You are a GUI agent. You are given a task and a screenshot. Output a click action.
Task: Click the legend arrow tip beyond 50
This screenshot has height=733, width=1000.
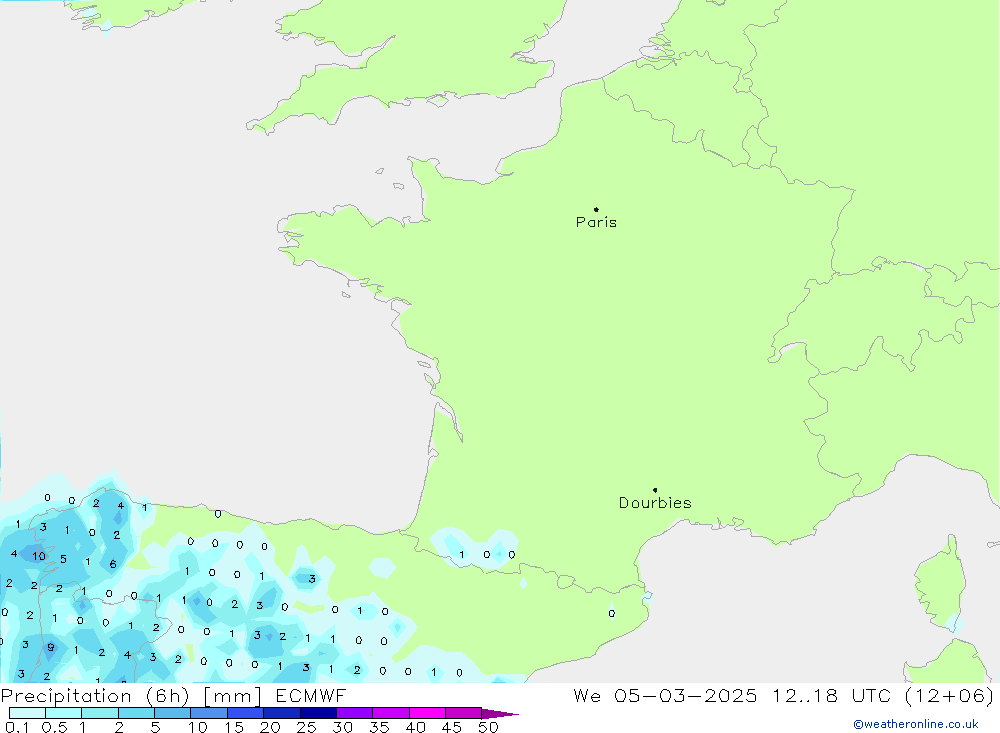pos(501,714)
